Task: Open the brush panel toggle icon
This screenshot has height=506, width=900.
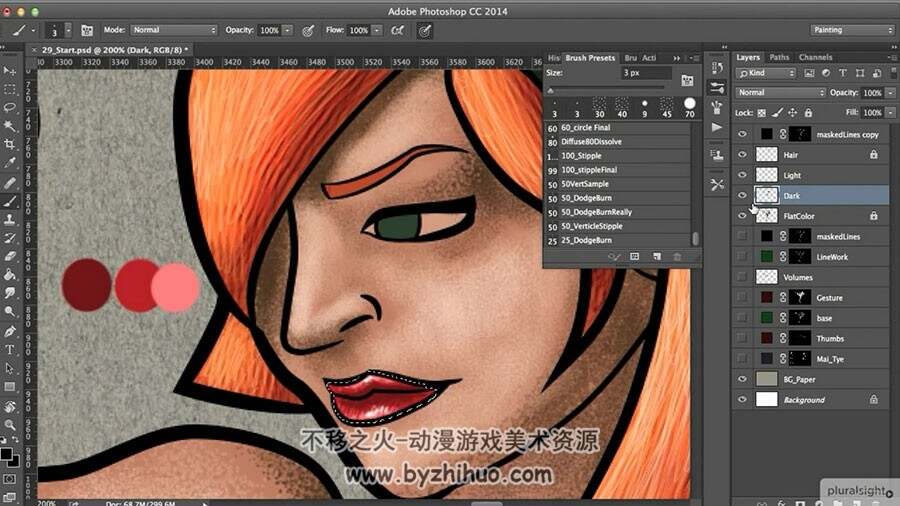Action: pos(87,30)
